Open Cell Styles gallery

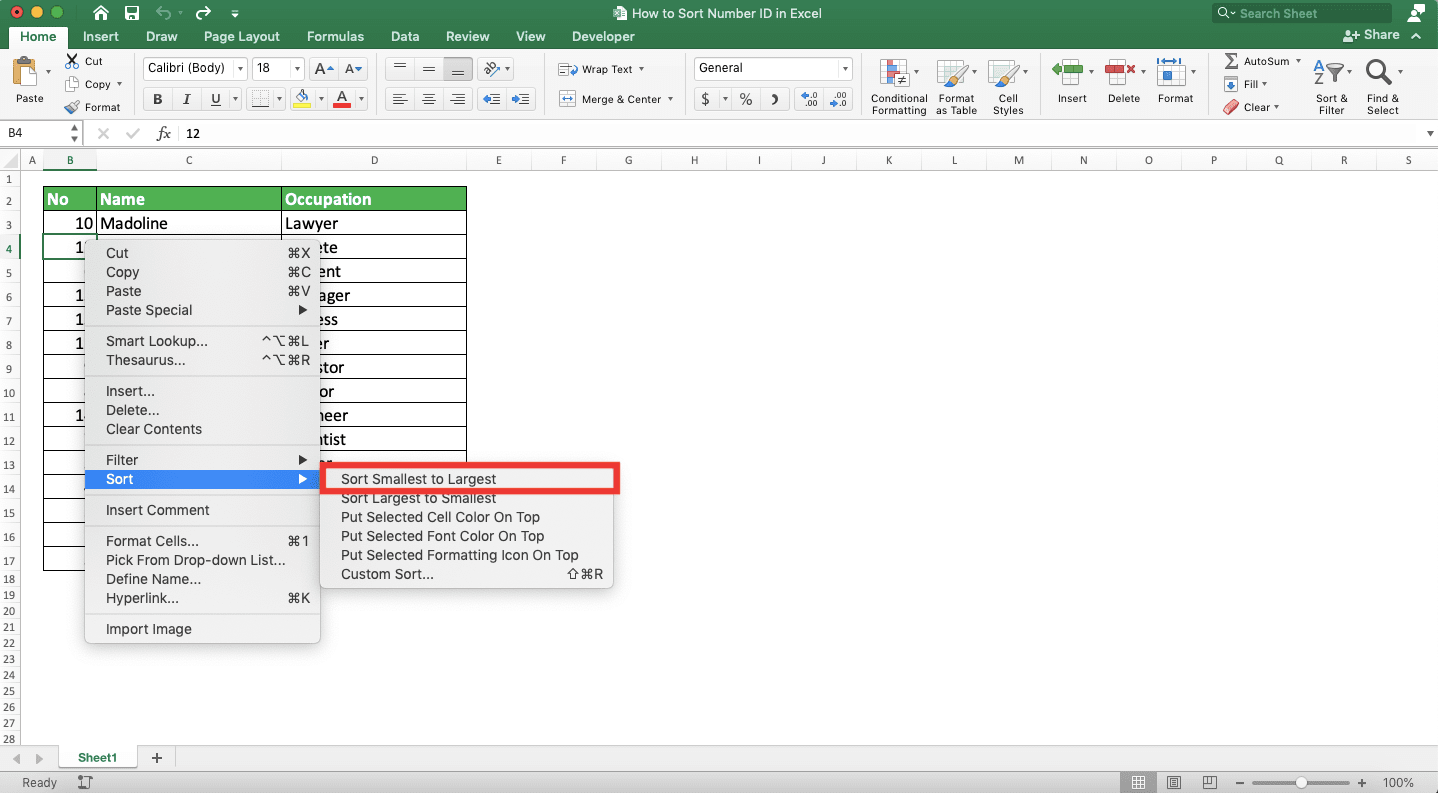tap(1007, 86)
